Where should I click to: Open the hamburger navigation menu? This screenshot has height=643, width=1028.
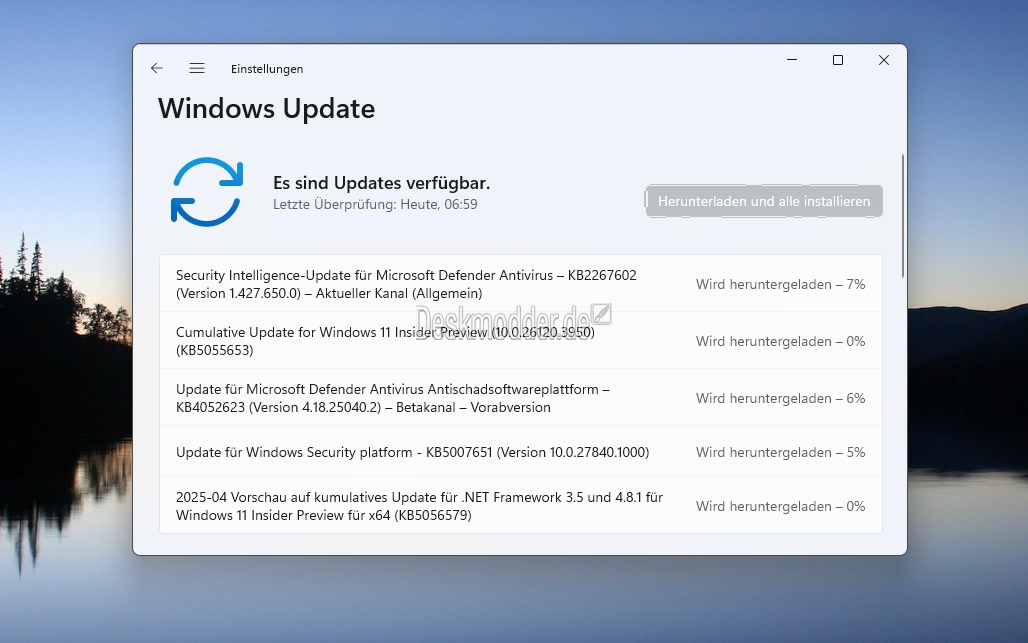tap(197, 68)
